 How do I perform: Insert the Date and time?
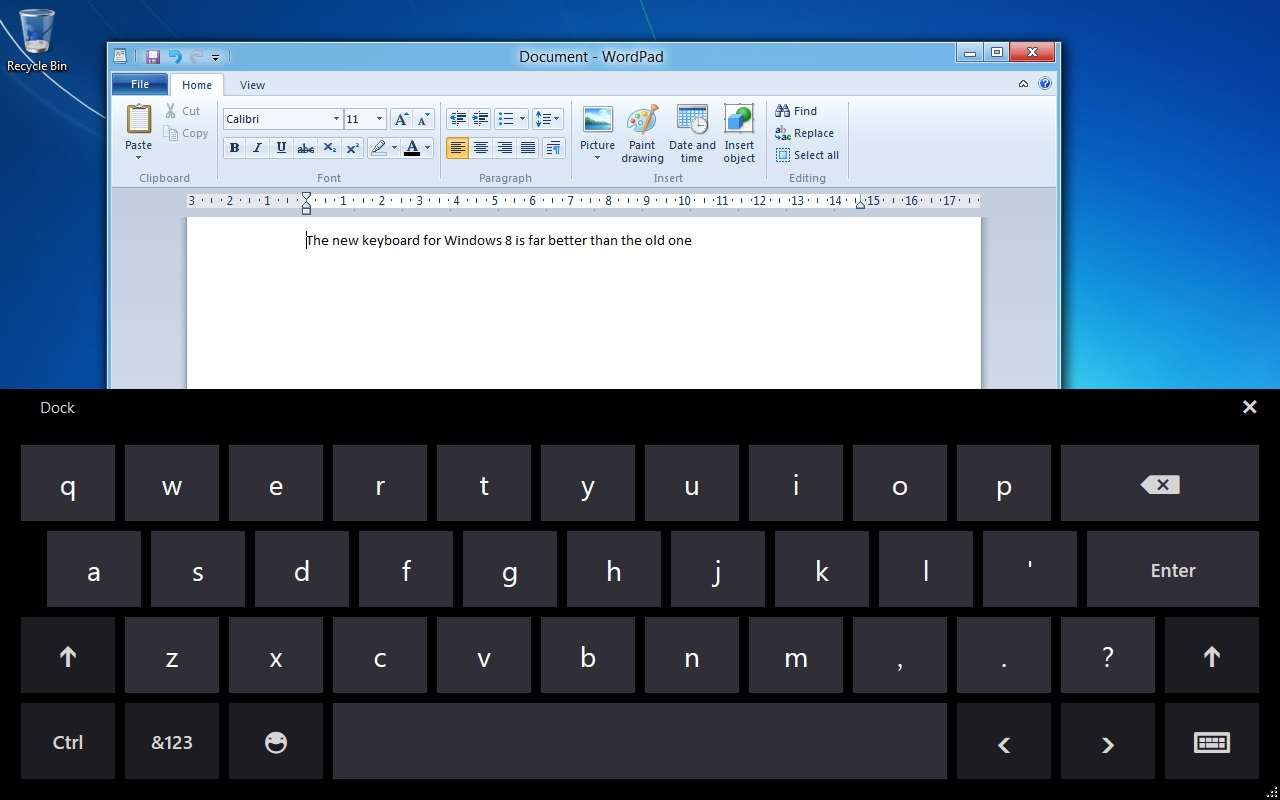tap(691, 133)
